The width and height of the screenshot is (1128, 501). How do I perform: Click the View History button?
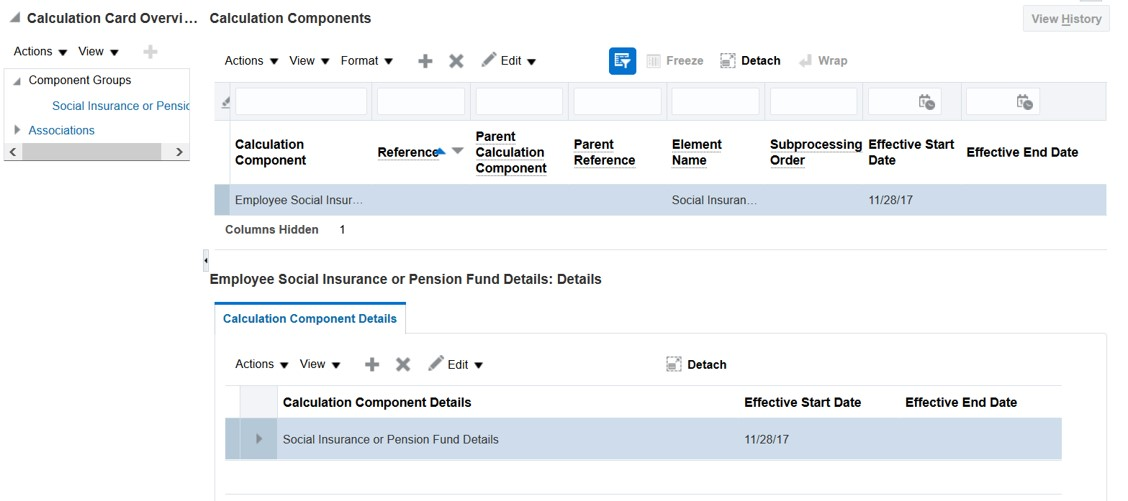click(1066, 19)
